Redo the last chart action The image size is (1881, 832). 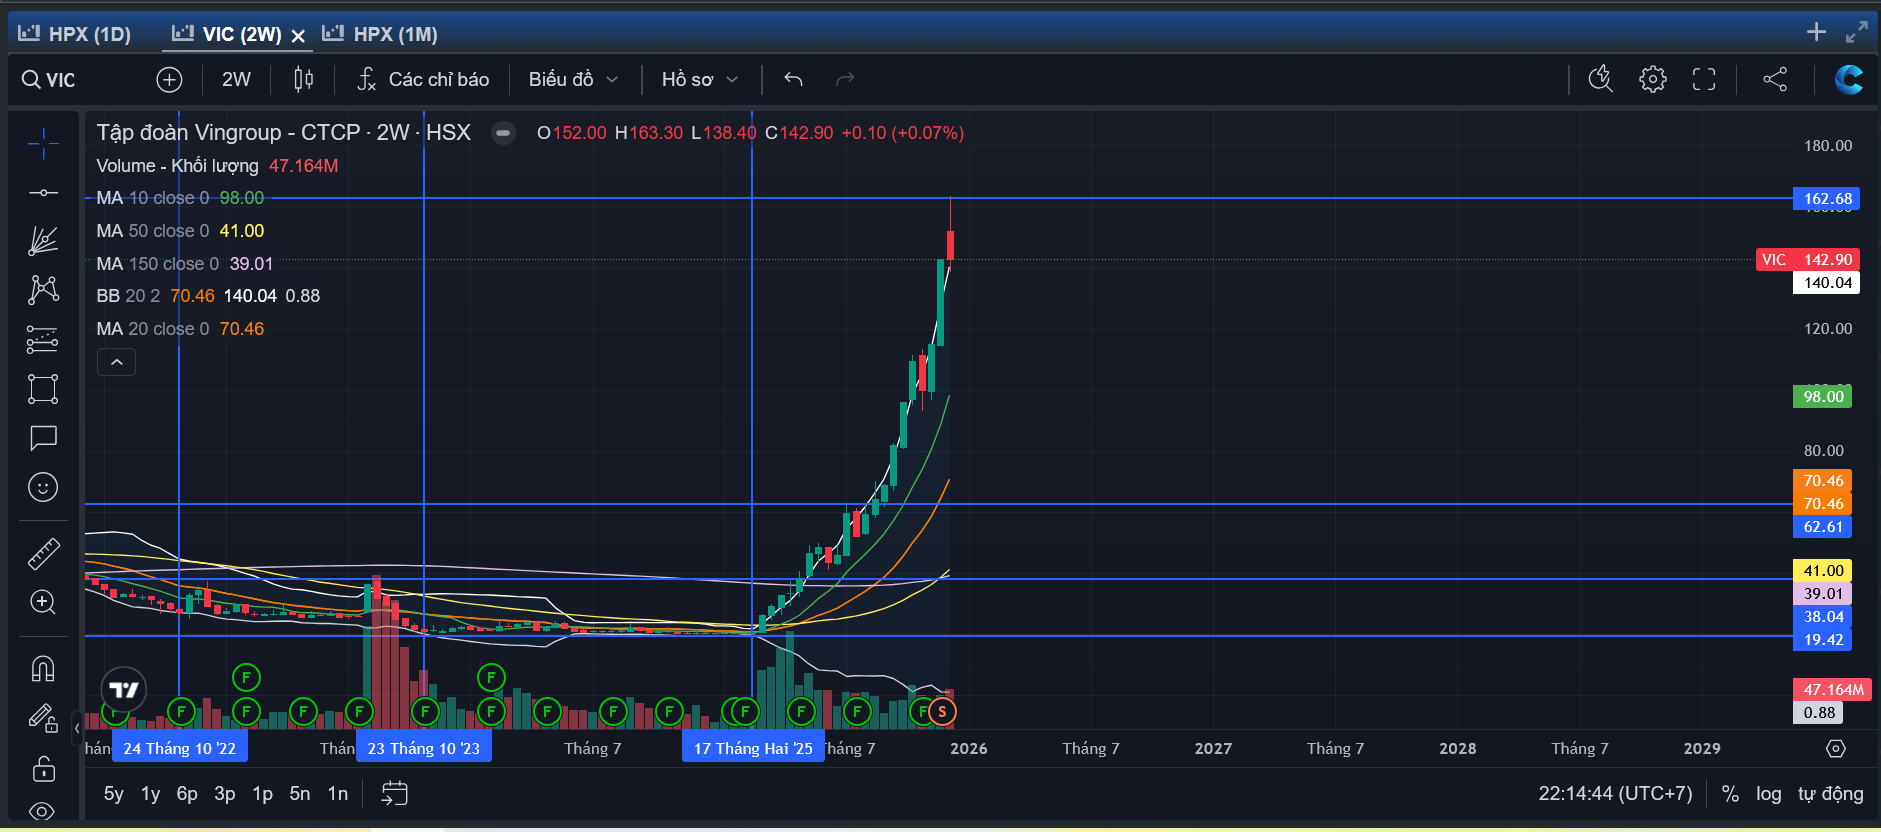[x=845, y=80]
